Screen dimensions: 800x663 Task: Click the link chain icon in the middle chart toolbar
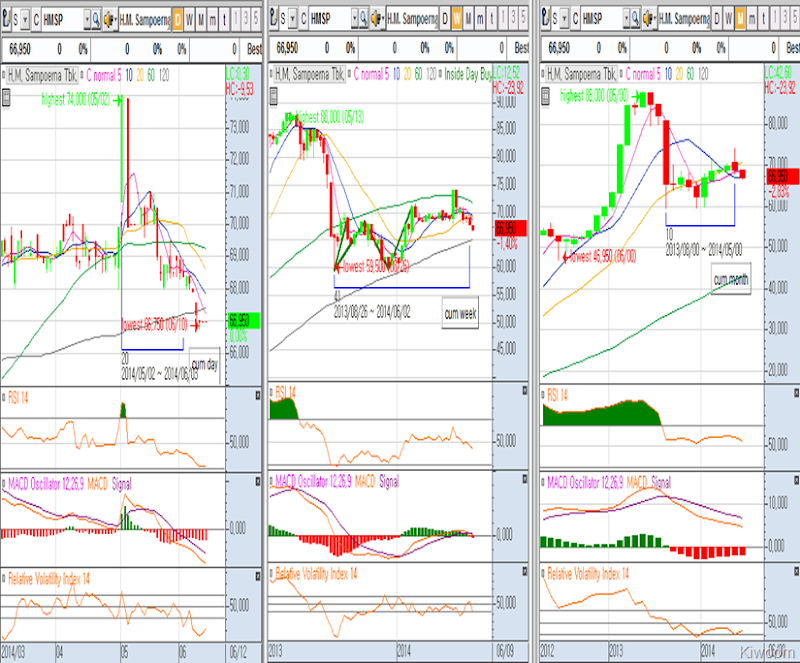273,19
